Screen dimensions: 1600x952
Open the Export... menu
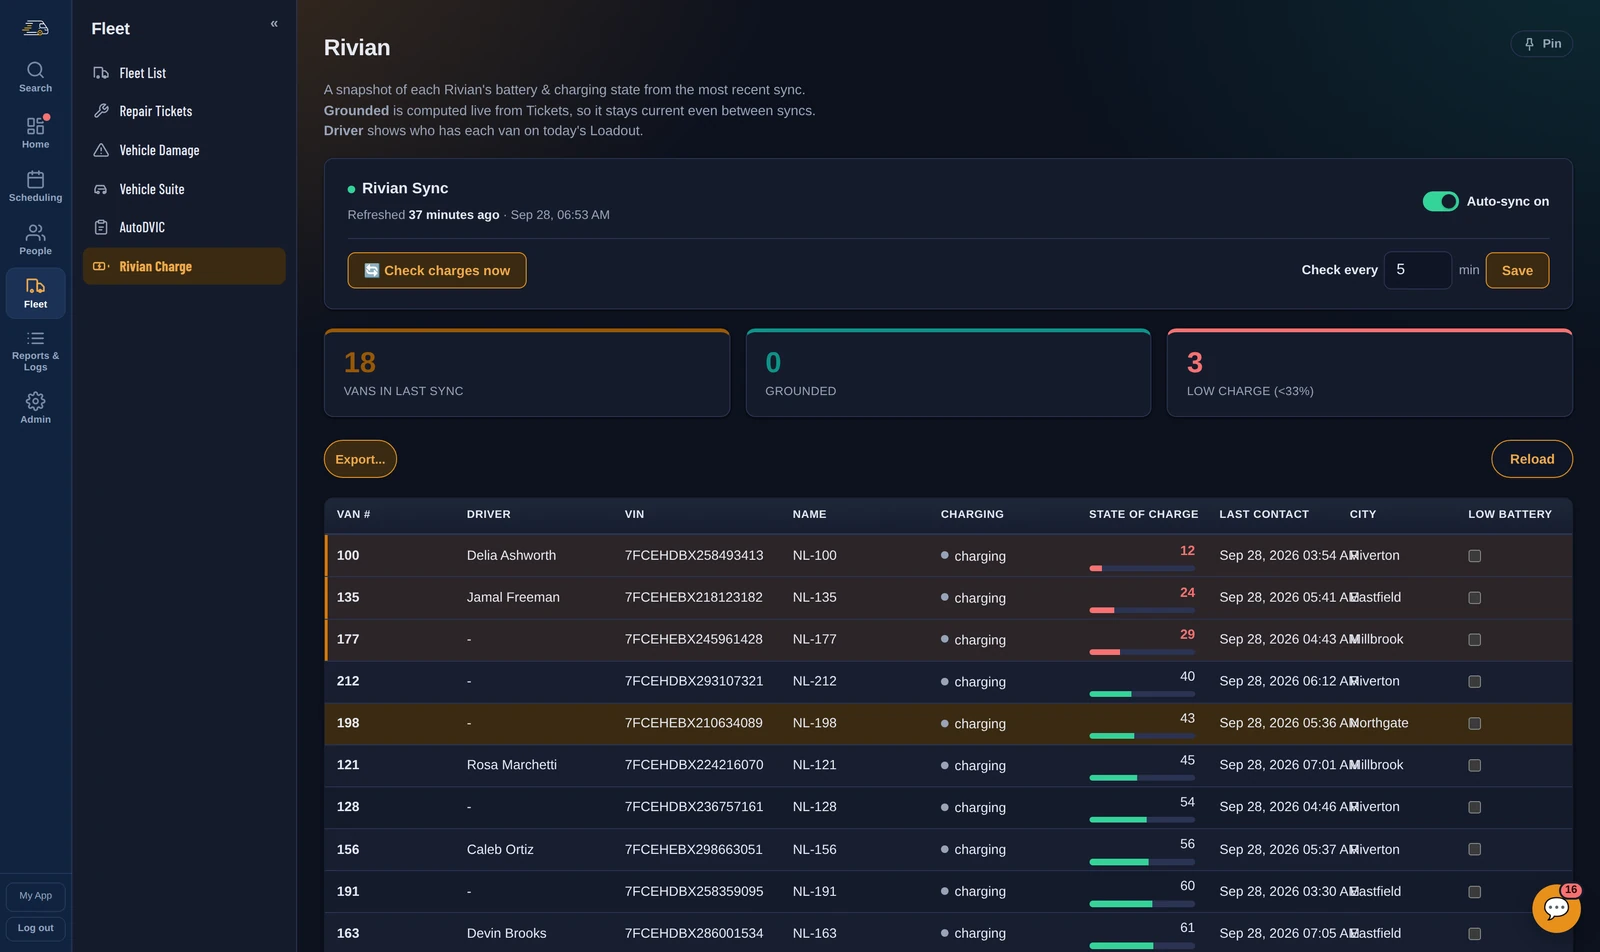click(360, 459)
